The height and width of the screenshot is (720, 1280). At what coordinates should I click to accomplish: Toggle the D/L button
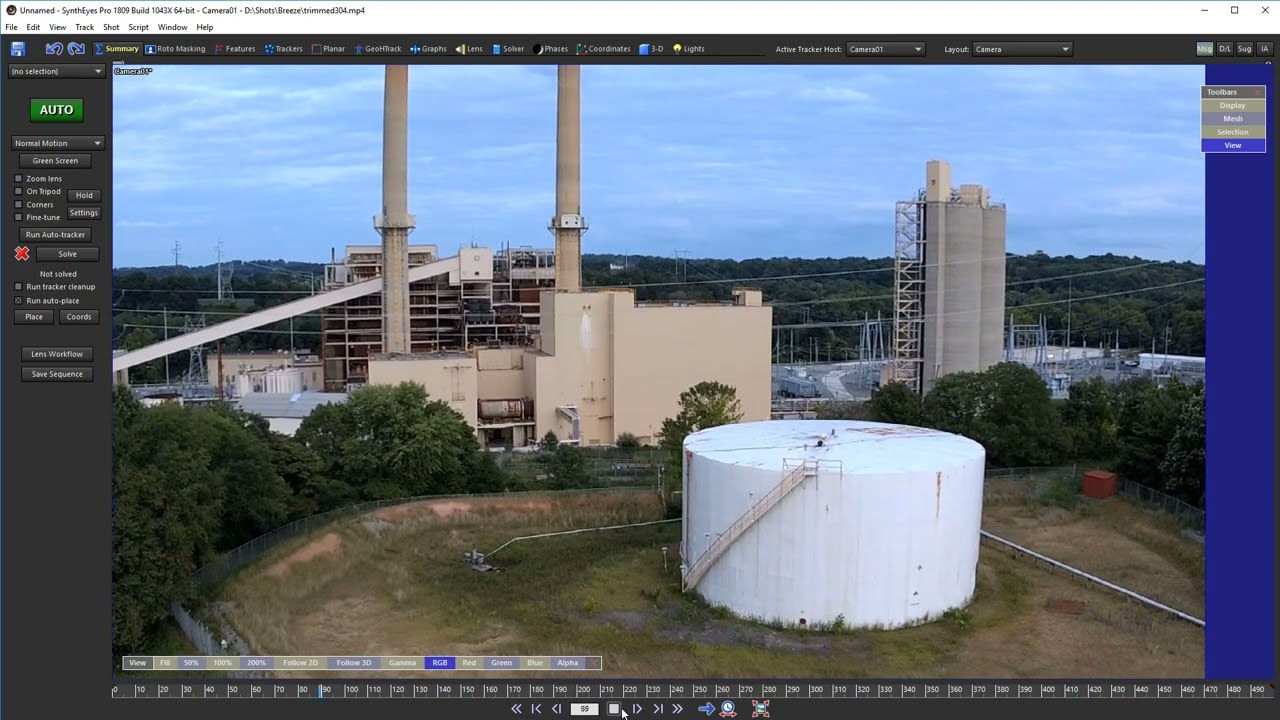tap(1224, 48)
